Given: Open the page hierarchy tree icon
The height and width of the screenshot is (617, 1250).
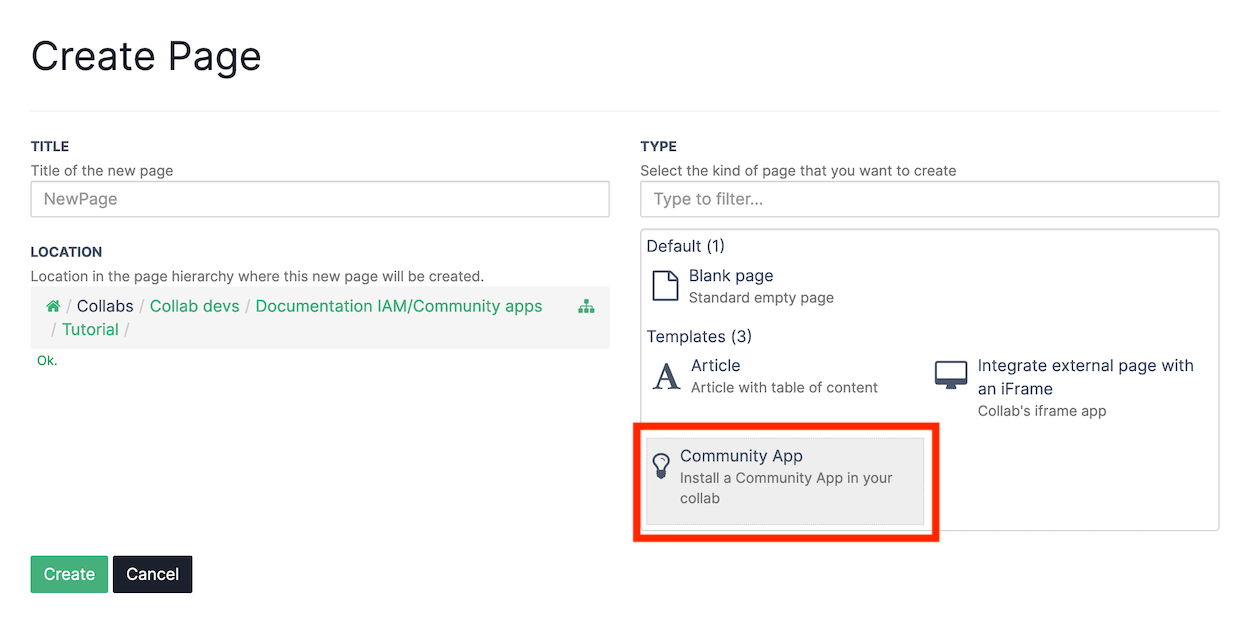Looking at the screenshot, I should tap(586, 307).
